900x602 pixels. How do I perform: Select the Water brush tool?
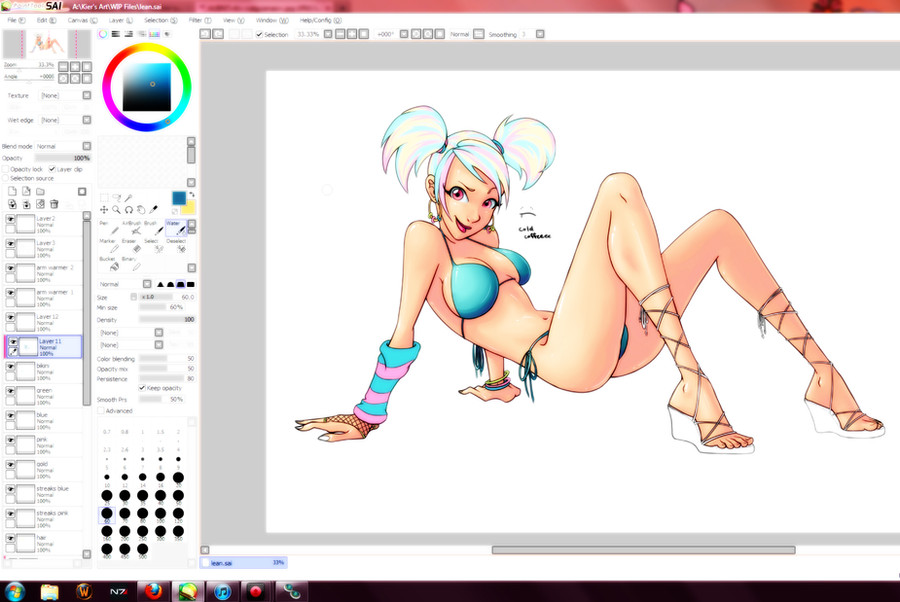tap(176, 228)
